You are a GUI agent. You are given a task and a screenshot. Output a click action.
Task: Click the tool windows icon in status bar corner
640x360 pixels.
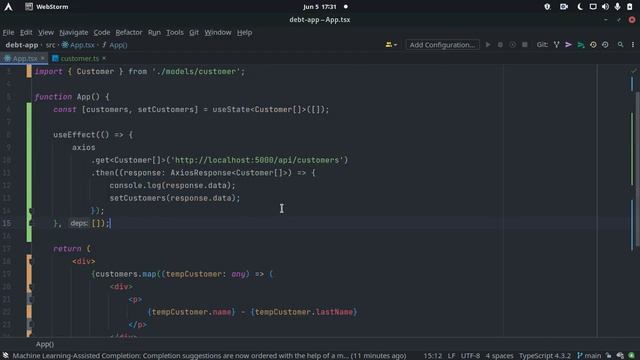click(5, 356)
